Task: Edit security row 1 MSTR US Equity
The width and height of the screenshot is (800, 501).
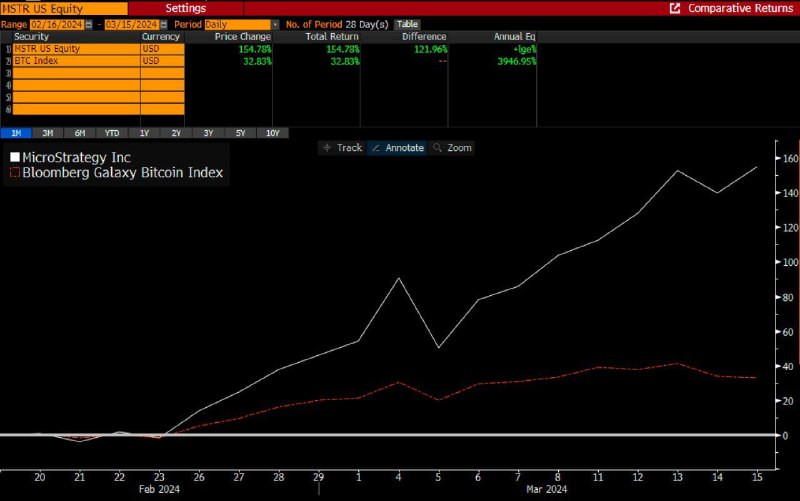Action: pos(76,49)
